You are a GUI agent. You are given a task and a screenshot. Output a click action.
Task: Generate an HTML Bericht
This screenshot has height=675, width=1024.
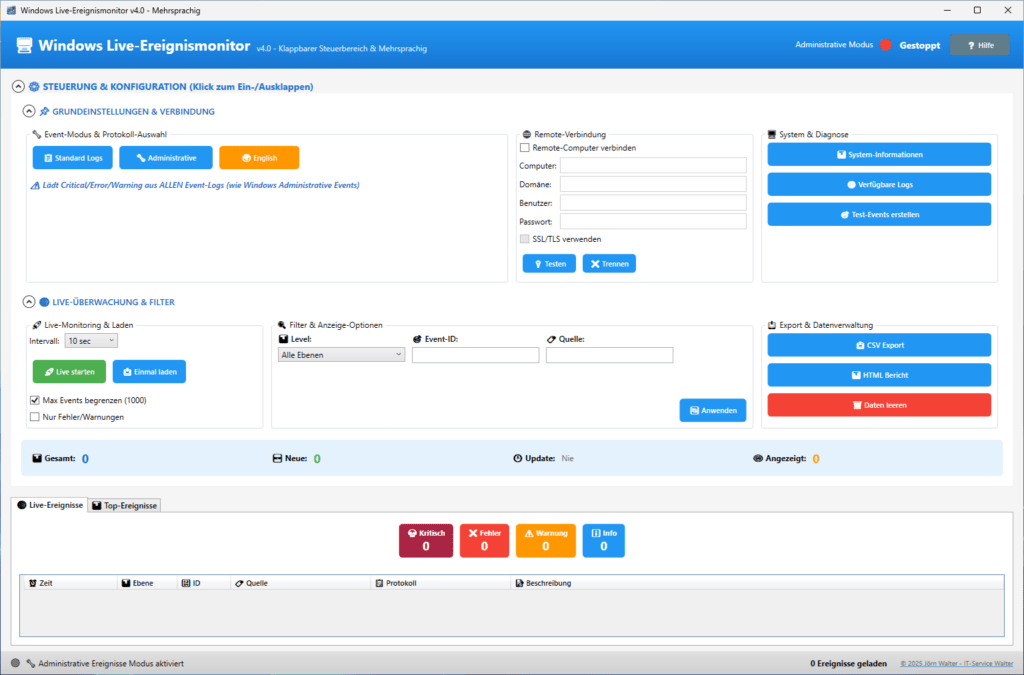click(x=878, y=376)
